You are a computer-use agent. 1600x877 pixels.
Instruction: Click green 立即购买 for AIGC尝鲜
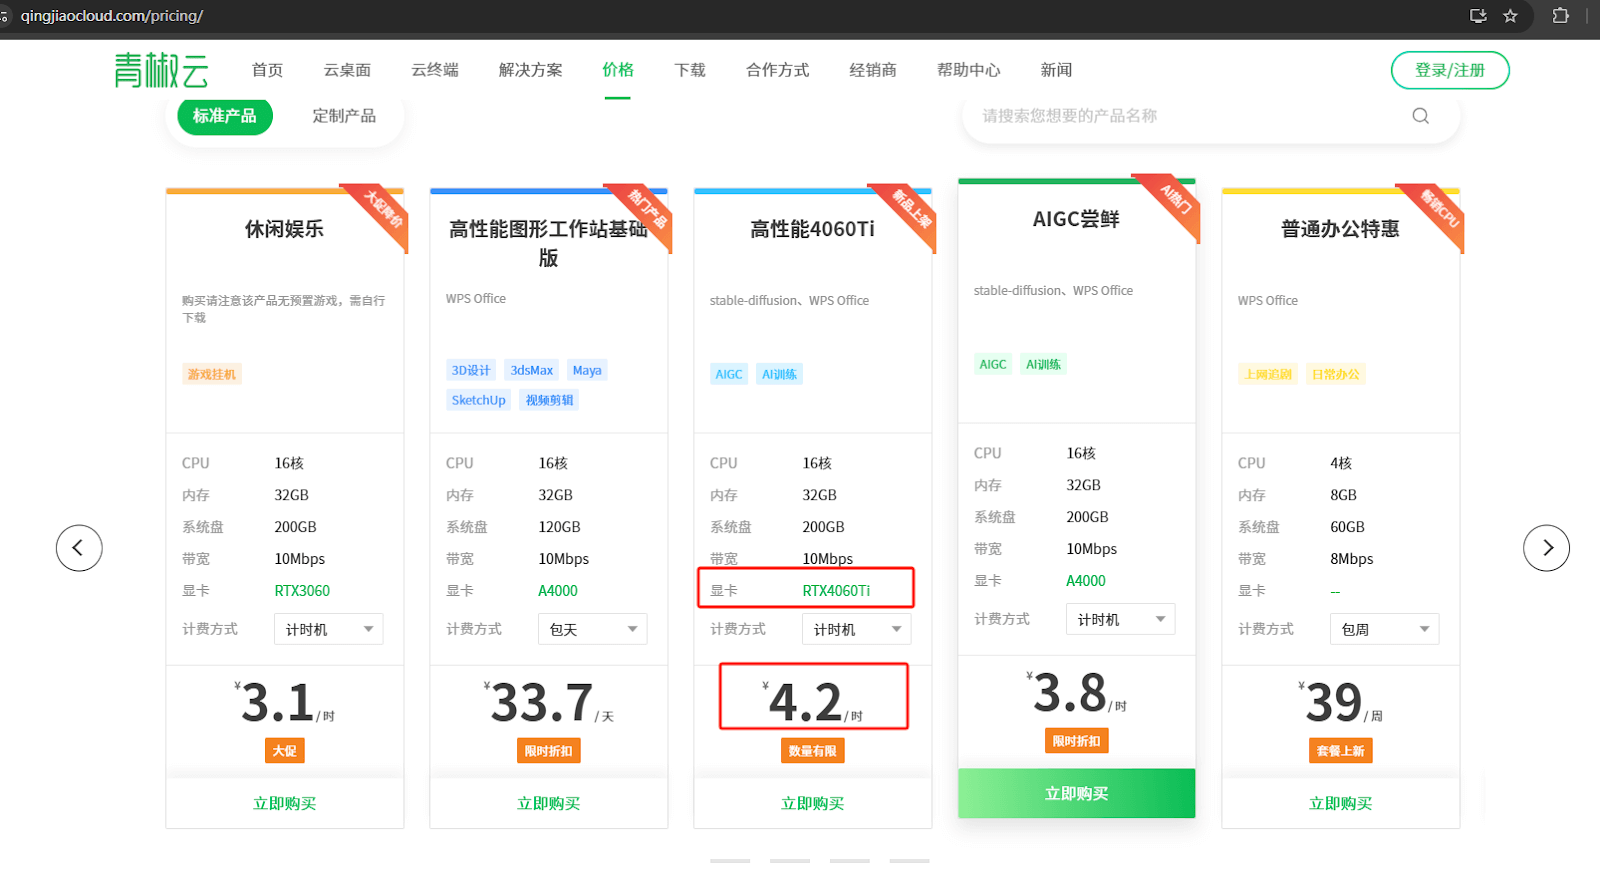tap(1077, 793)
